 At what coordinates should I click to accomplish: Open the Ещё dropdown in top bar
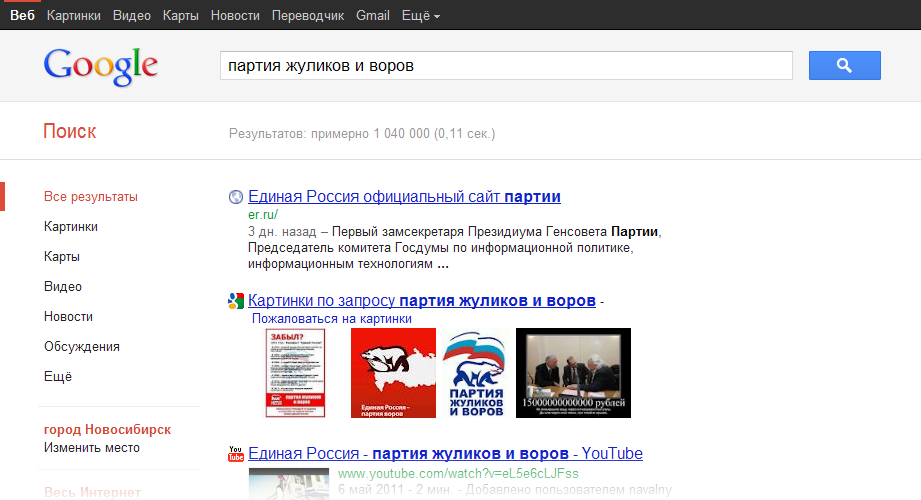(421, 16)
